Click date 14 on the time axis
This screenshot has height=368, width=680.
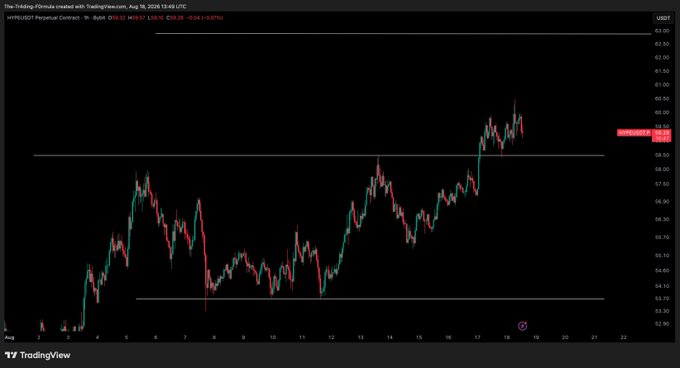pyautogui.click(x=389, y=337)
